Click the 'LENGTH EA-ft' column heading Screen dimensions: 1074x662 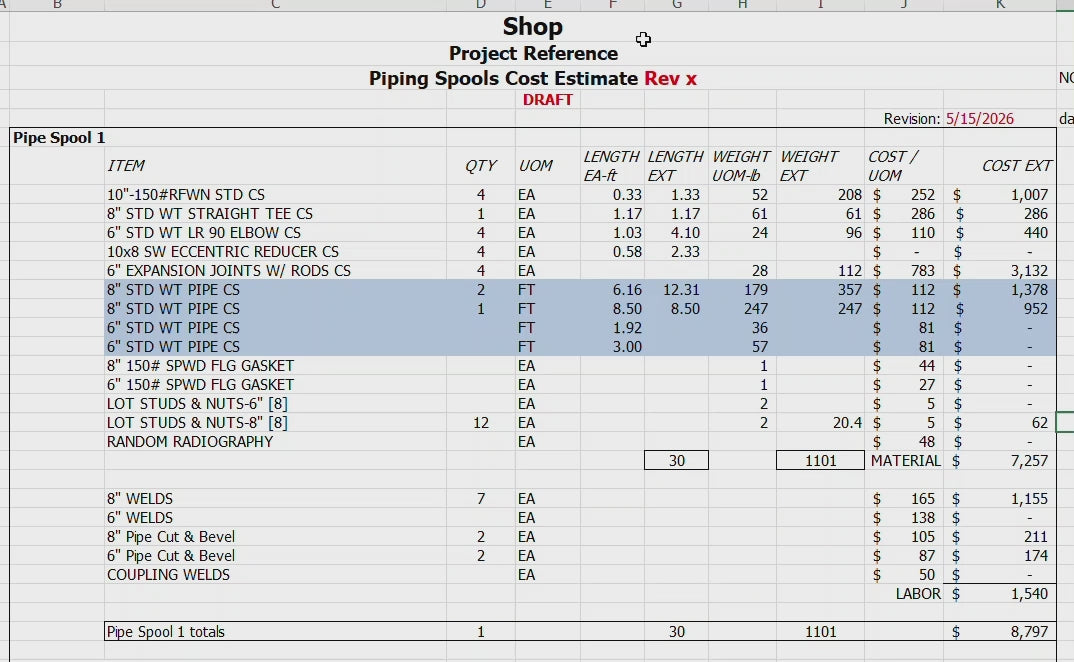(x=611, y=166)
